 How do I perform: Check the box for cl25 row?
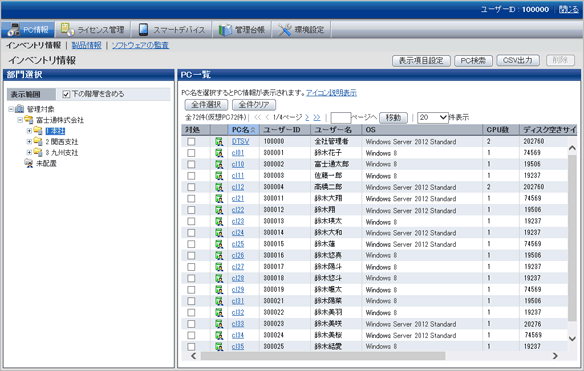[x=191, y=244]
